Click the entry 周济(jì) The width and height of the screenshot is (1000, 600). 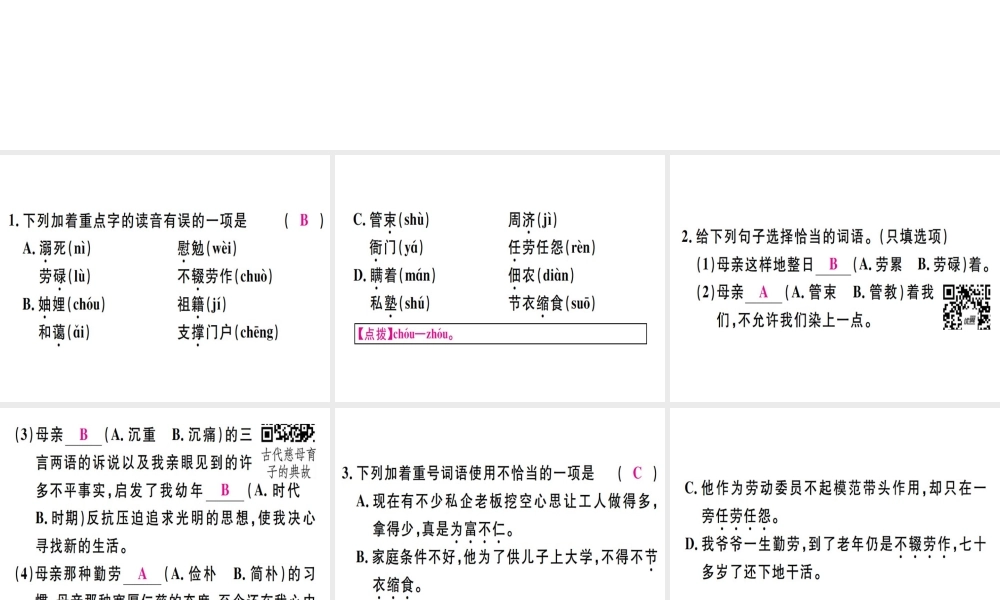pyautogui.click(x=533, y=220)
